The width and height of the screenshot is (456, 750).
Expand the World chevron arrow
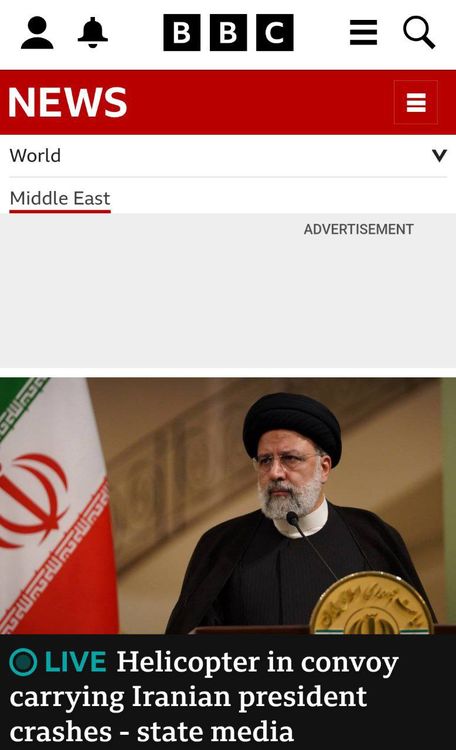pos(439,155)
